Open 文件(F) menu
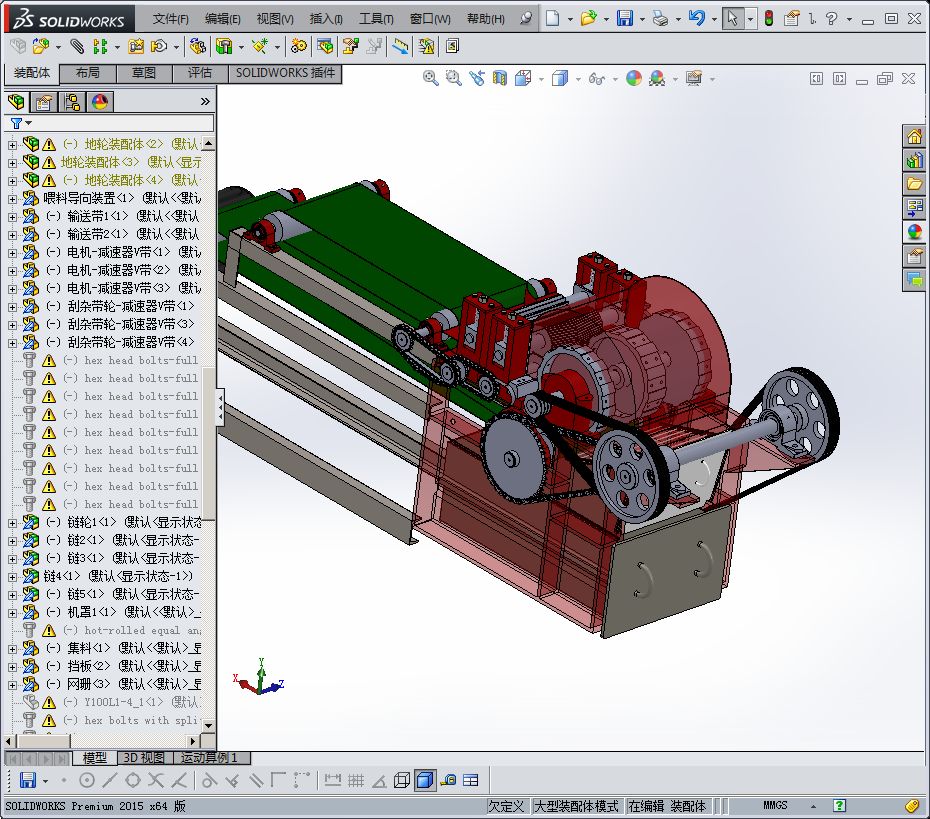Viewport: 930px width, 819px height. point(171,19)
